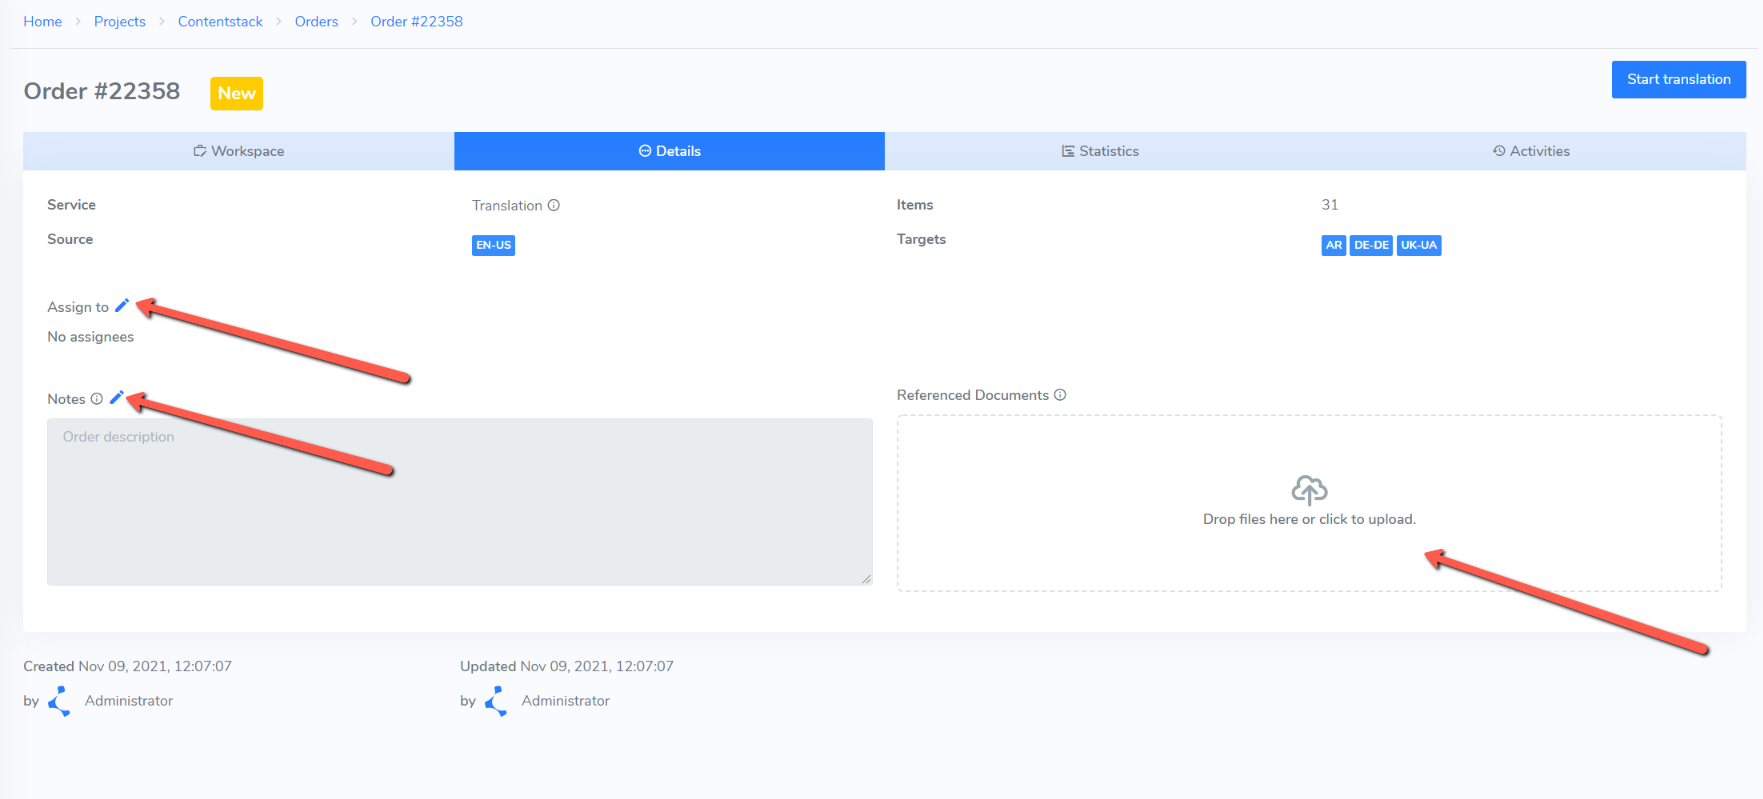Click the info icon next to Notes label
The width and height of the screenshot is (1763, 799).
pos(96,399)
